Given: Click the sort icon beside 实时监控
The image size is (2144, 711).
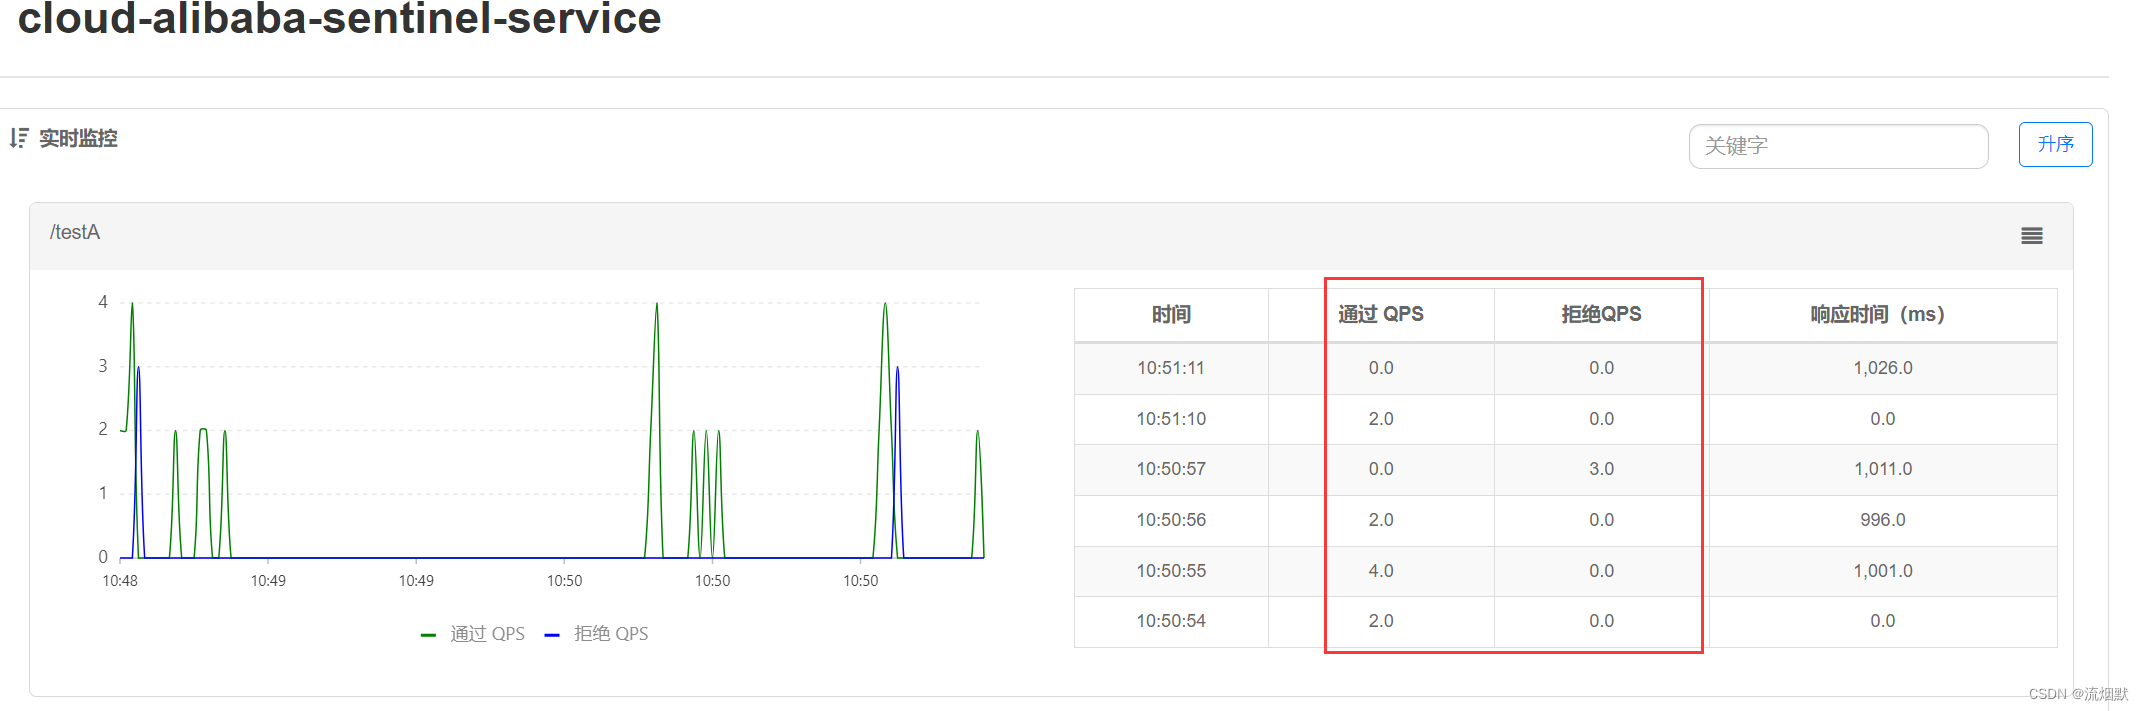Looking at the screenshot, I should 19,138.
